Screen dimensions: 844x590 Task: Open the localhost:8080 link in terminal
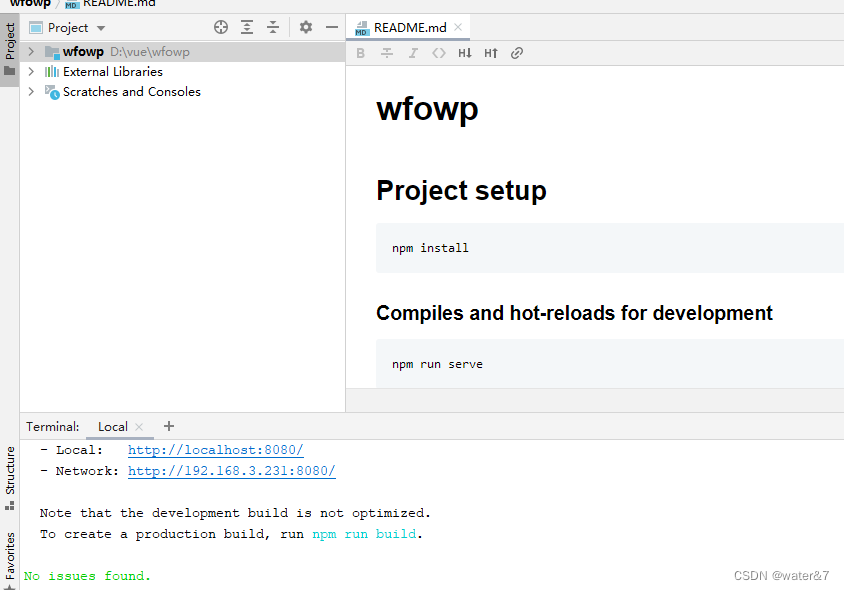[x=215, y=450]
